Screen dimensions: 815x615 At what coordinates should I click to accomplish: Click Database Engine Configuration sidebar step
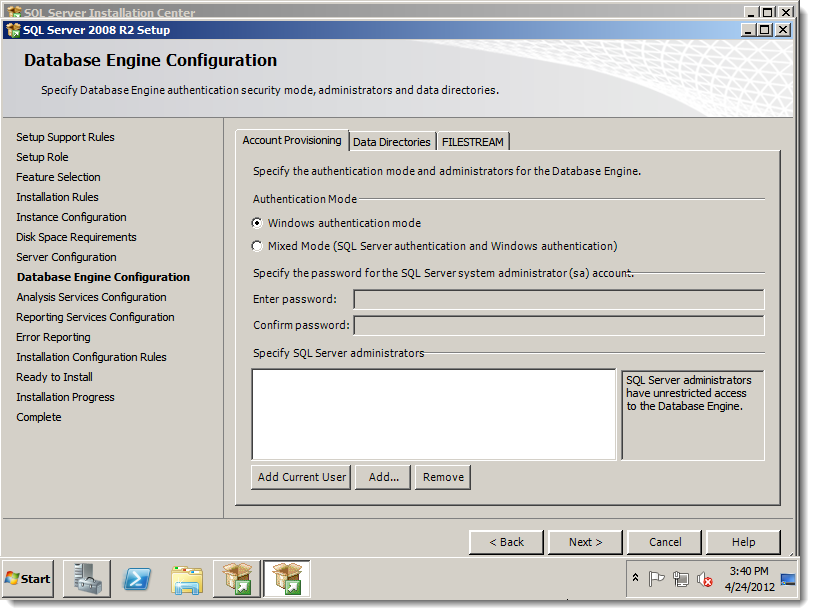(103, 277)
